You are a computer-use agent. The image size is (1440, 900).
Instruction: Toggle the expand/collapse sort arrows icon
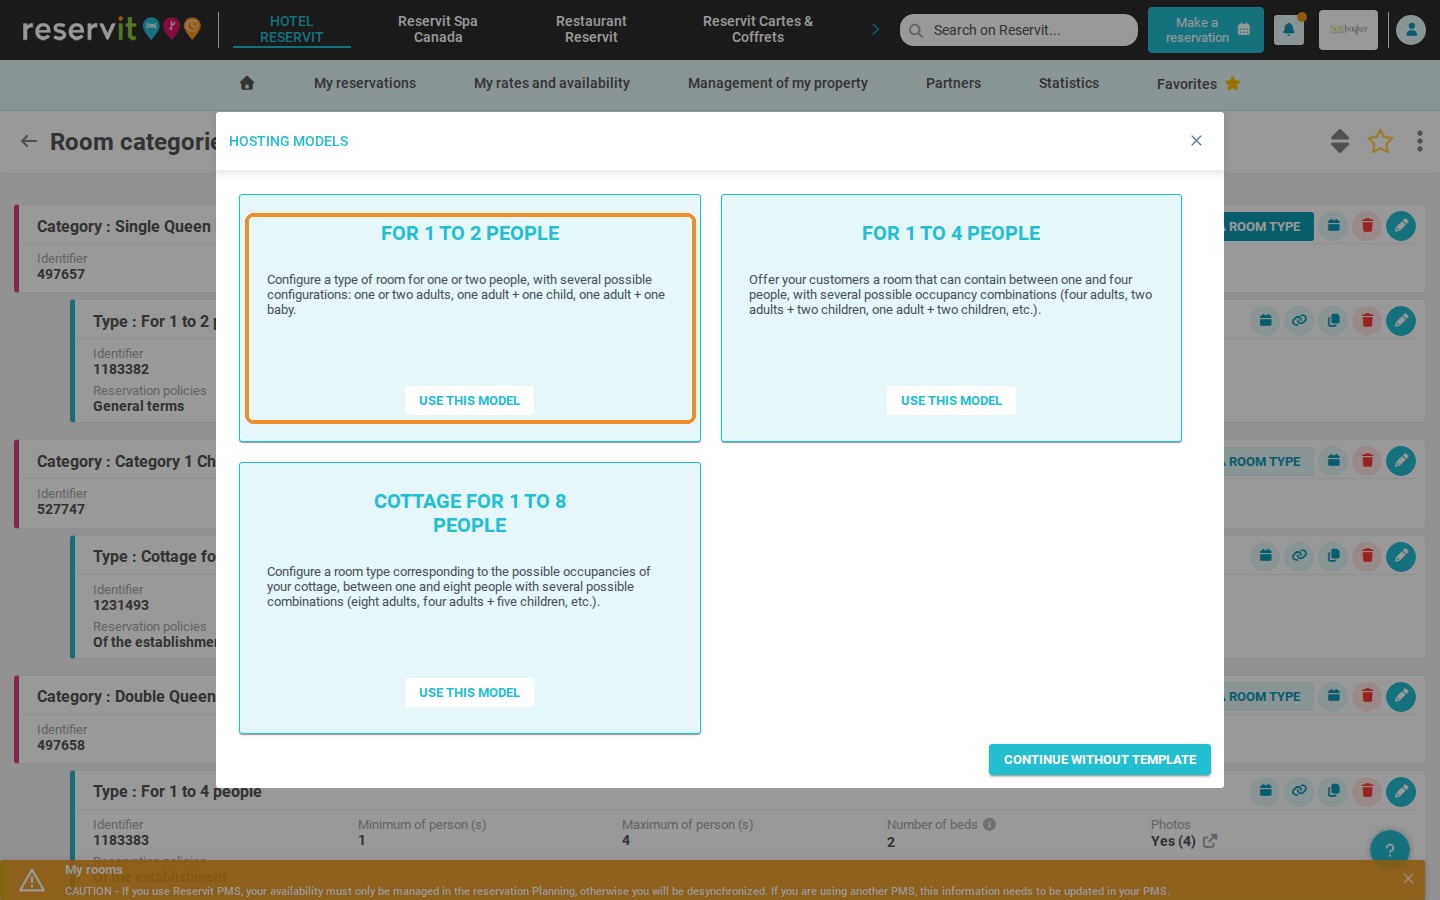point(1340,141)
